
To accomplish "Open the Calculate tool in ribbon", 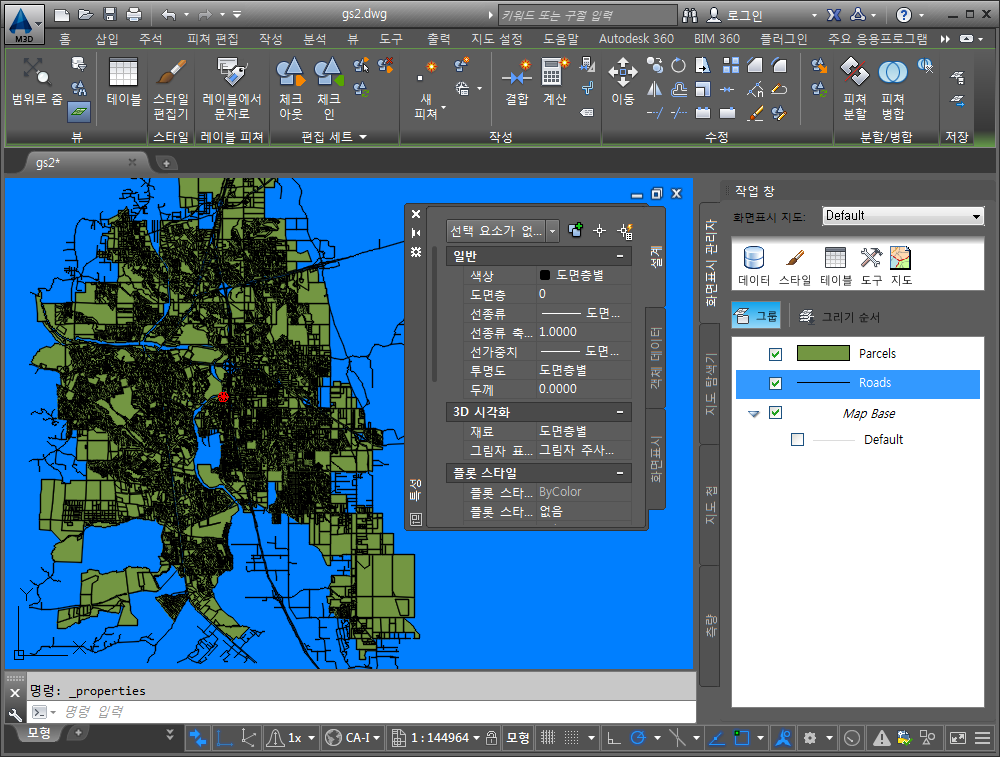I will point(554,80).
